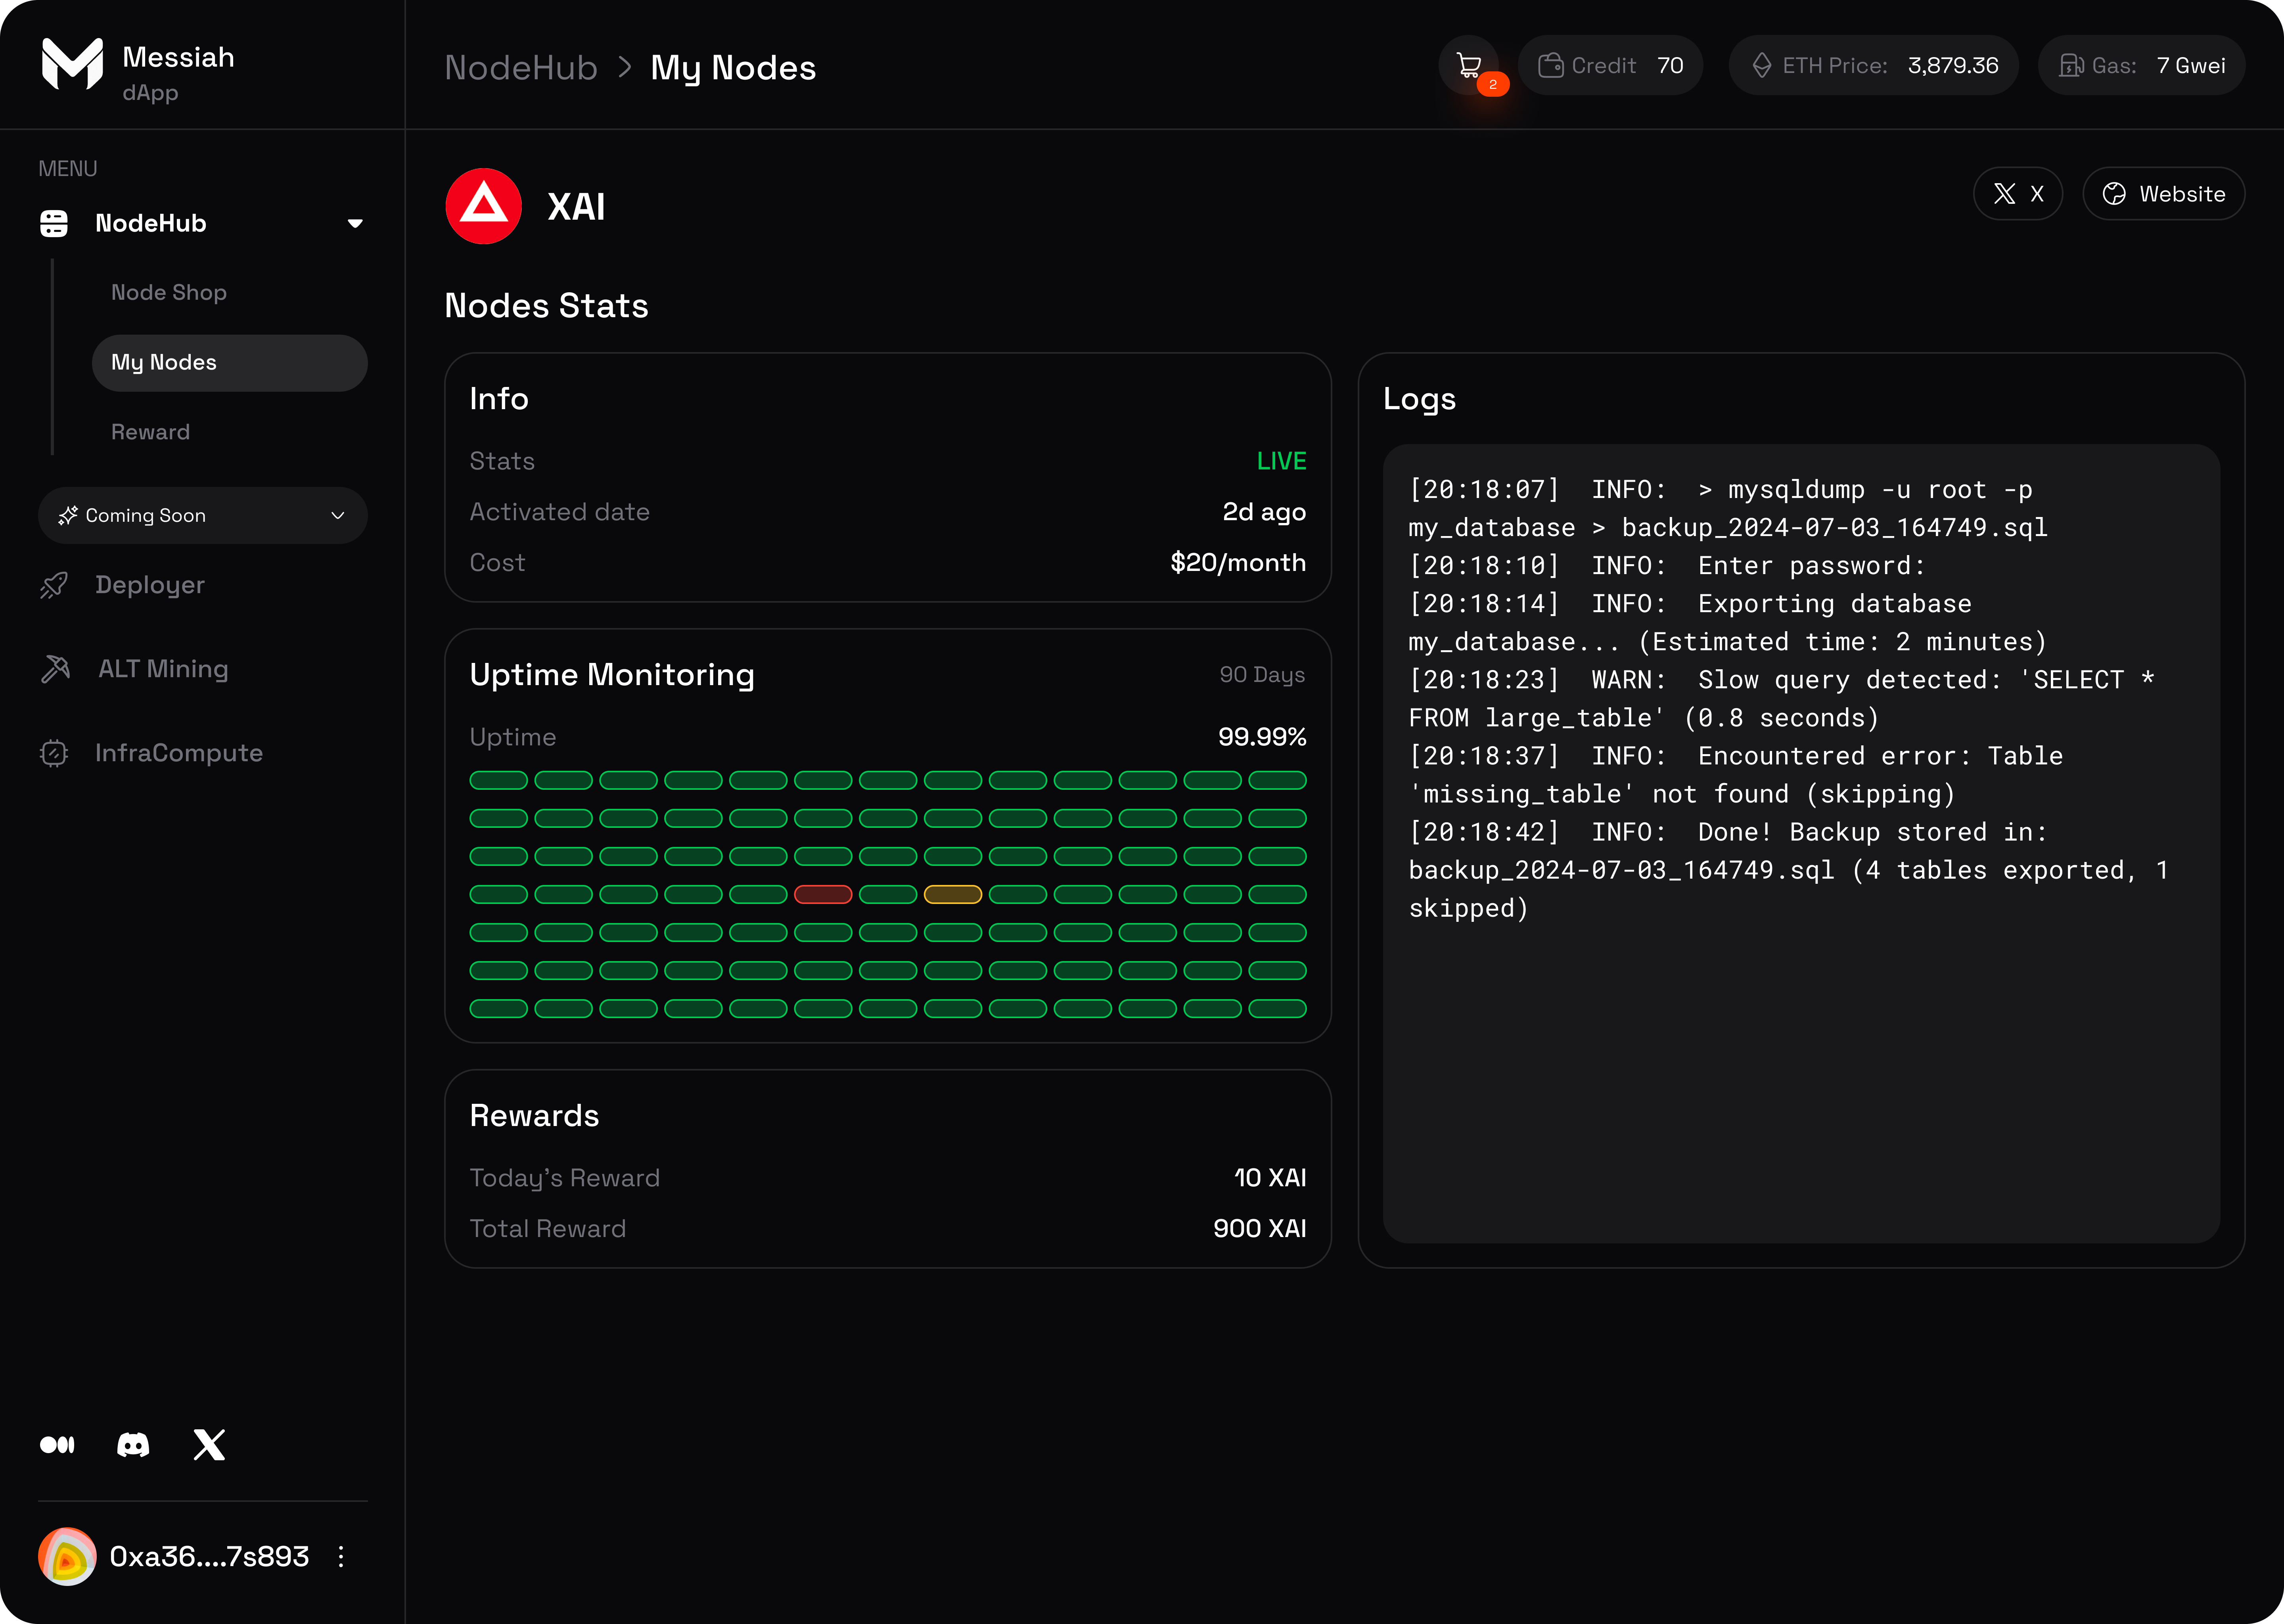This screenshot has height=1624, width=2284.
Task: Click the 900 XAI total reward
Action: (x=1260, y=1229)
